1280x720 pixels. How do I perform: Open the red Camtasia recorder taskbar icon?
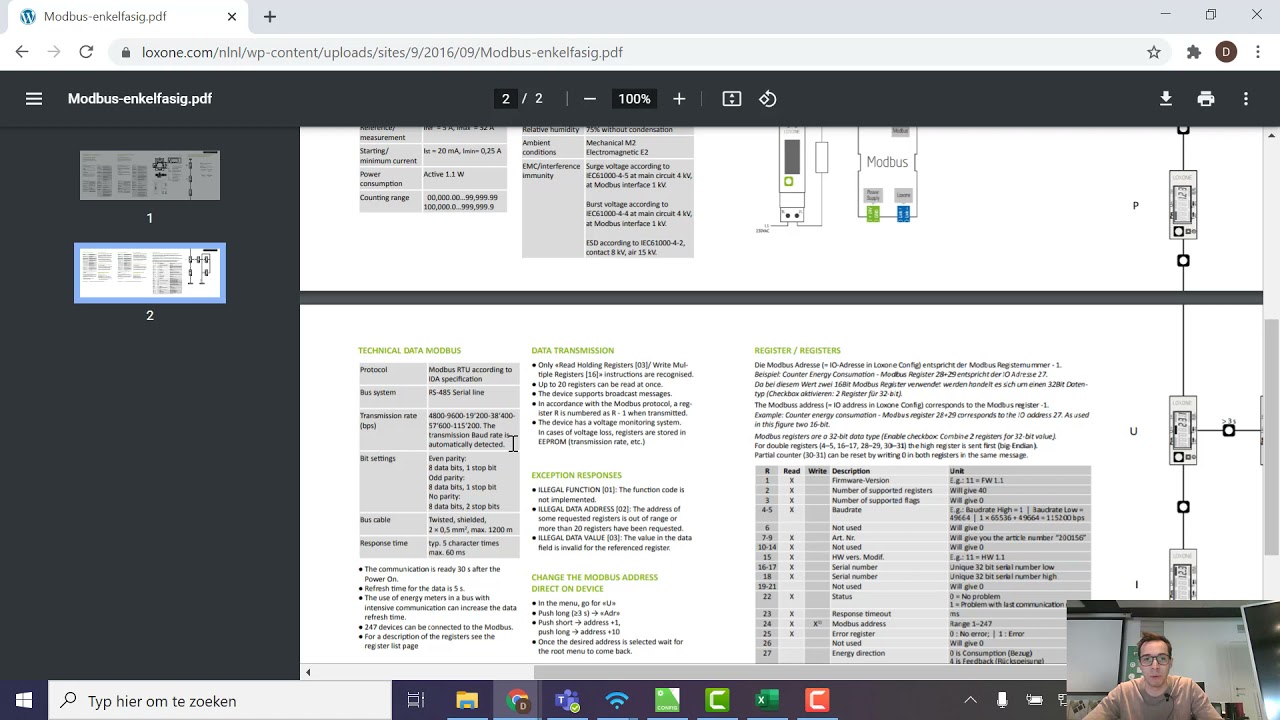(x=817, y=700)
